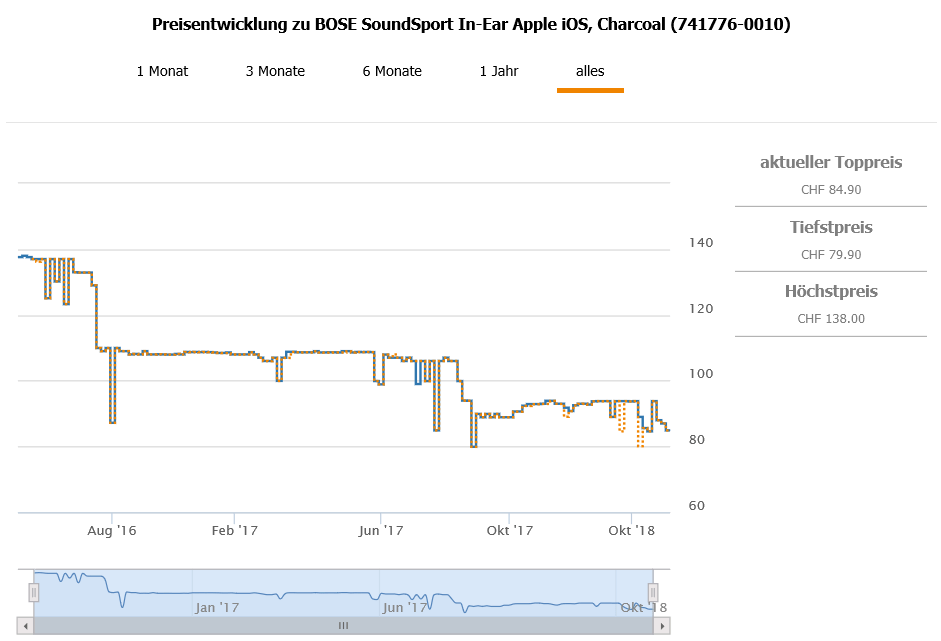Show the 6 Monate price history

click(392, 71)
